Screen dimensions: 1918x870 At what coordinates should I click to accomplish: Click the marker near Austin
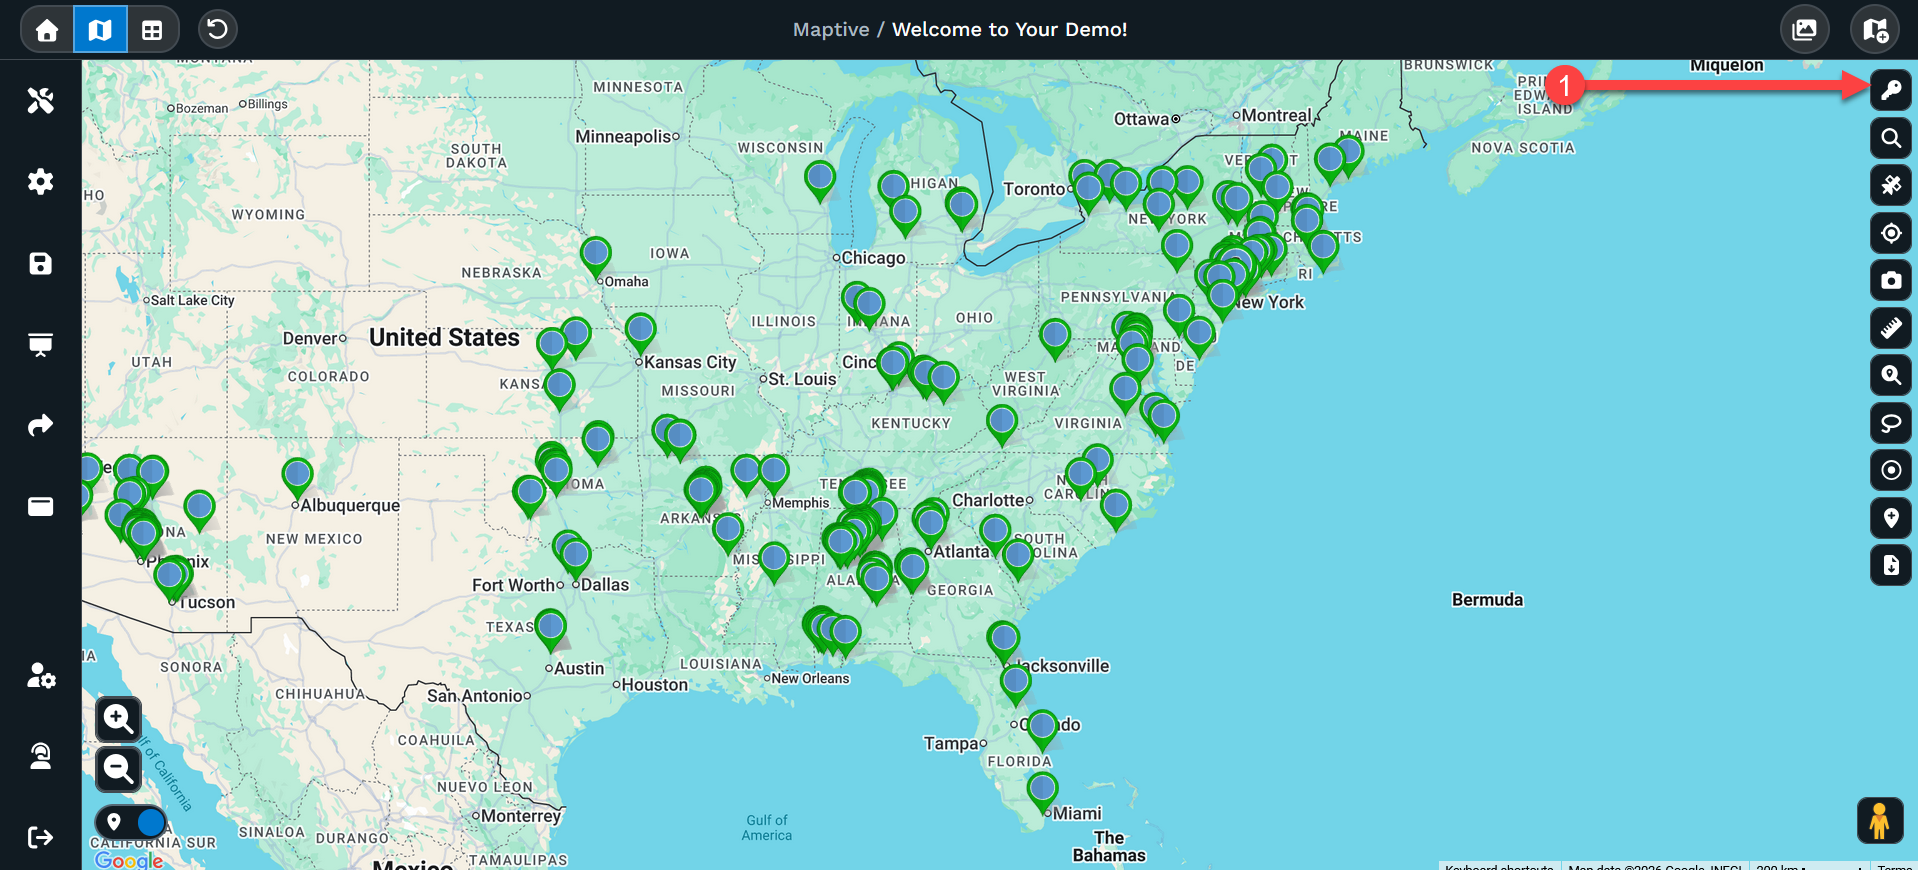[x=550, y=630]
